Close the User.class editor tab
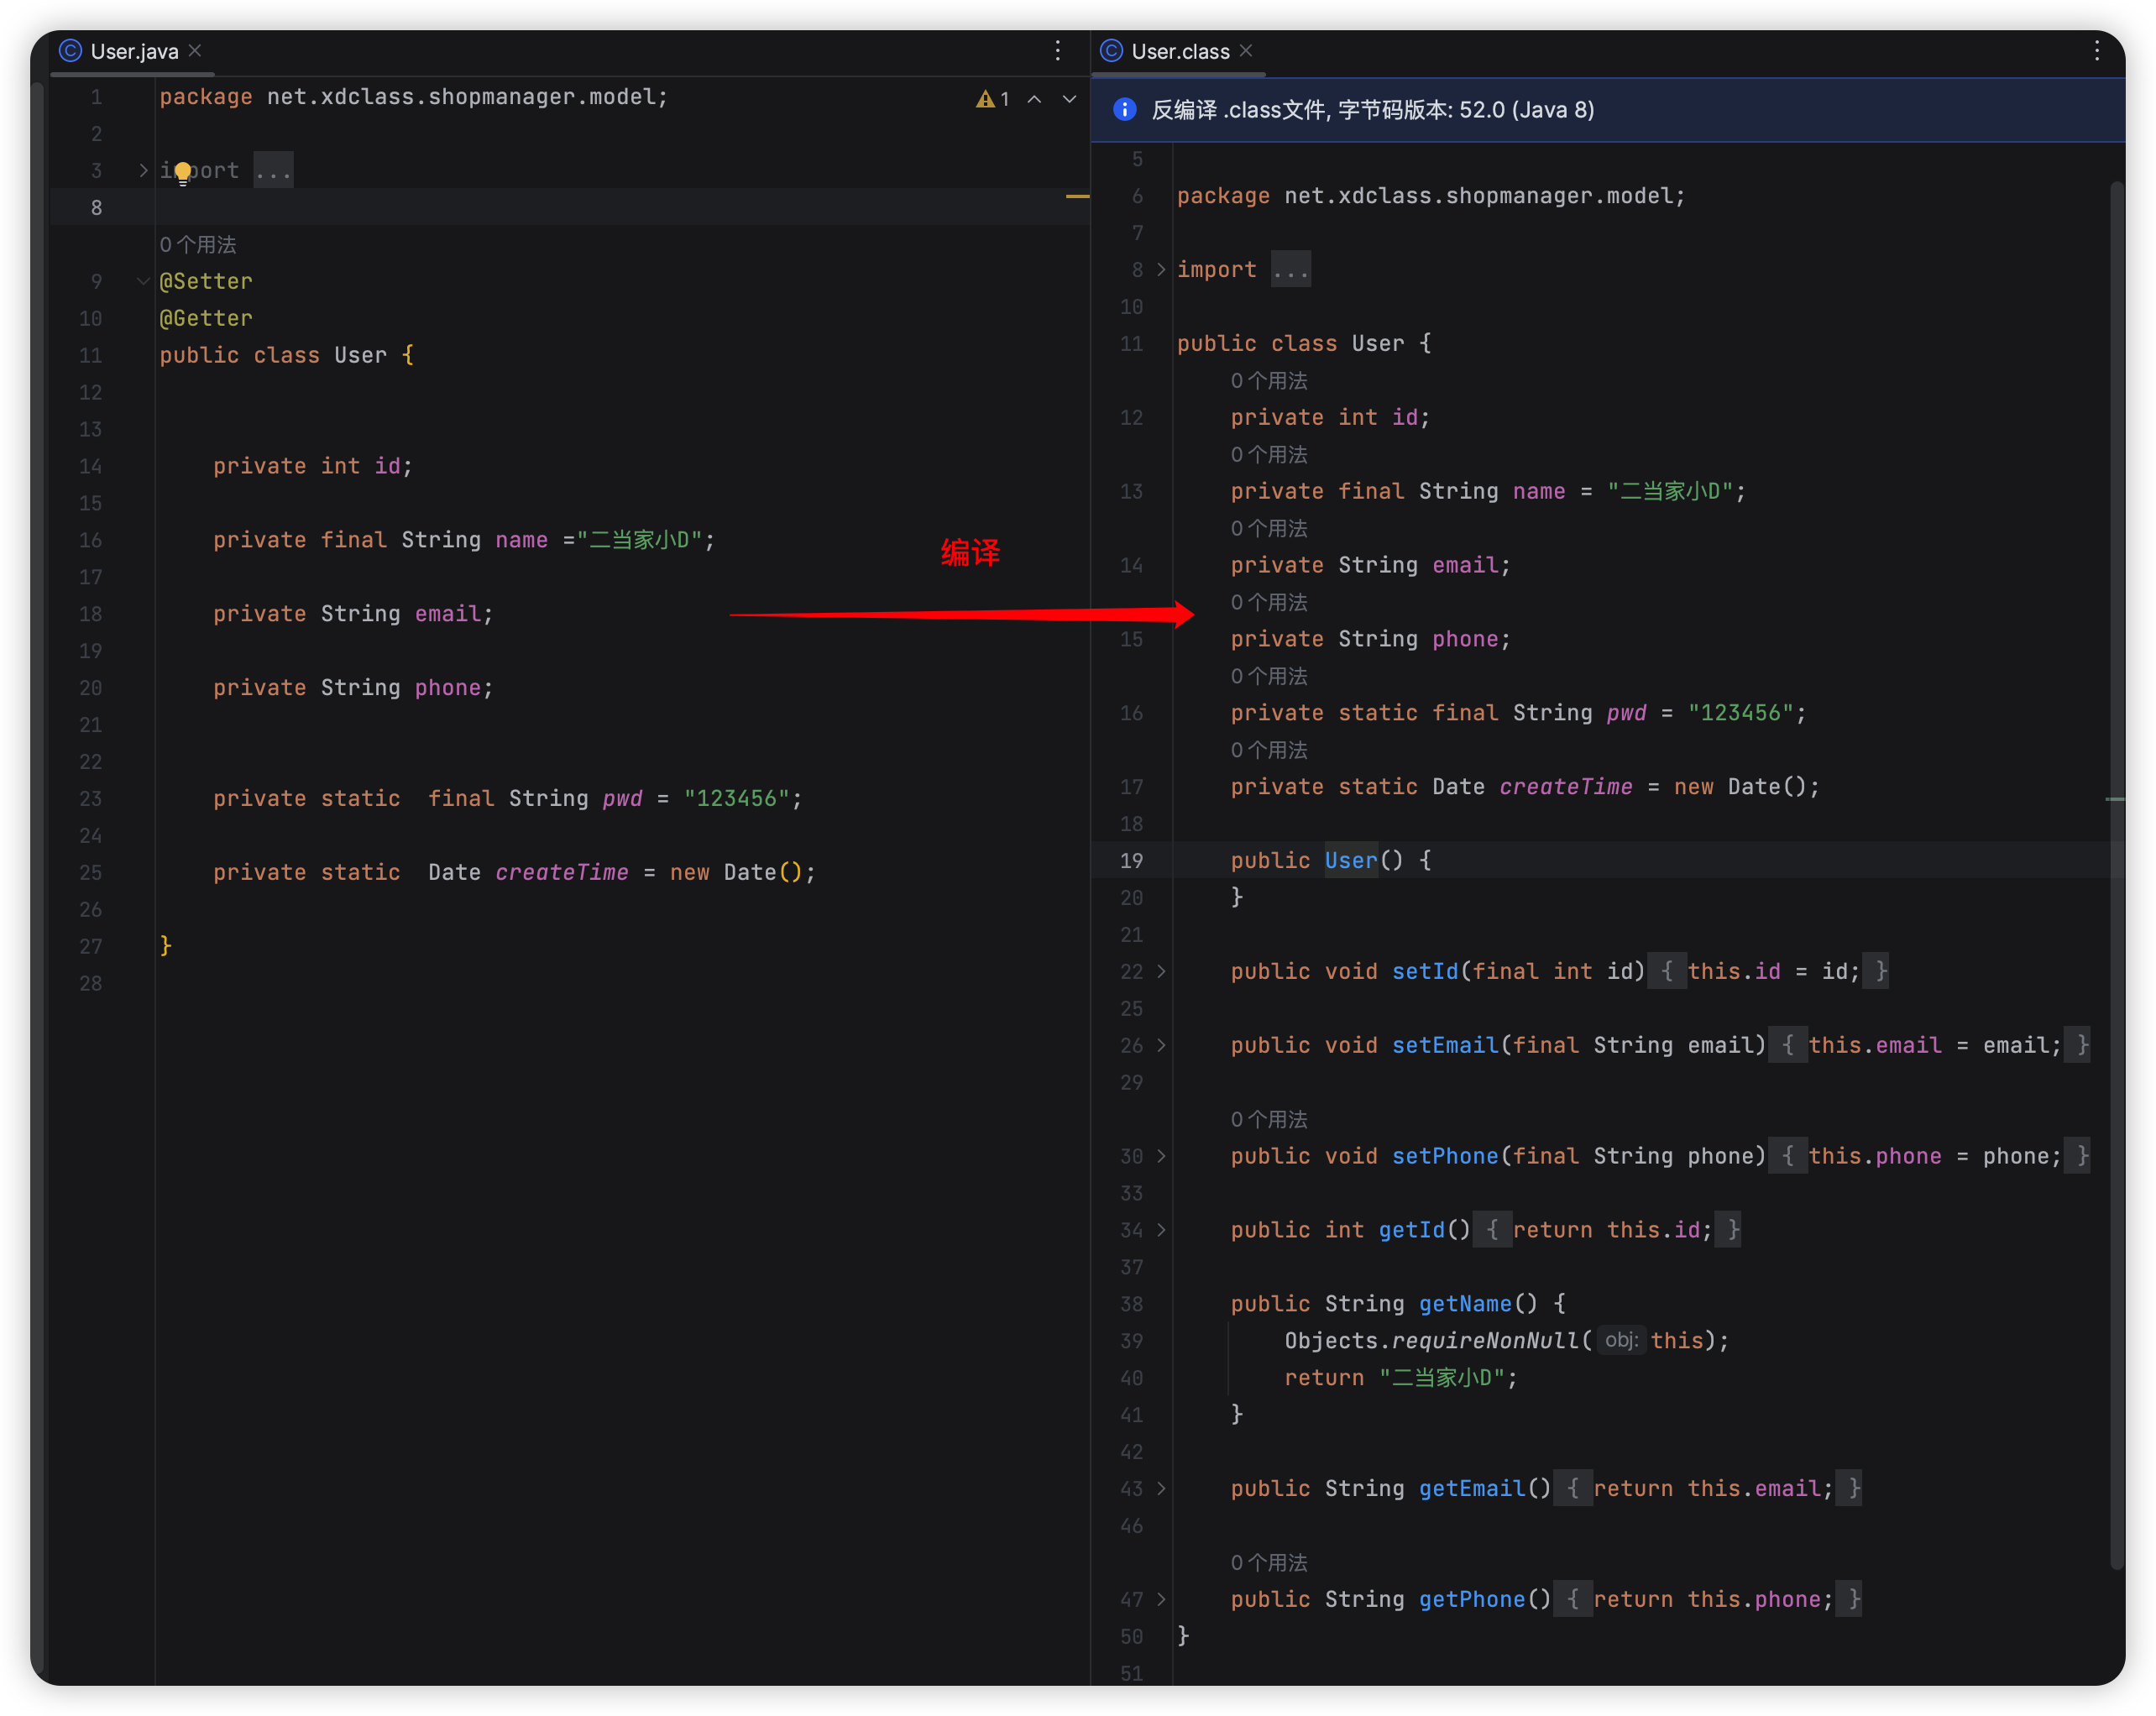 point(1246,50)
